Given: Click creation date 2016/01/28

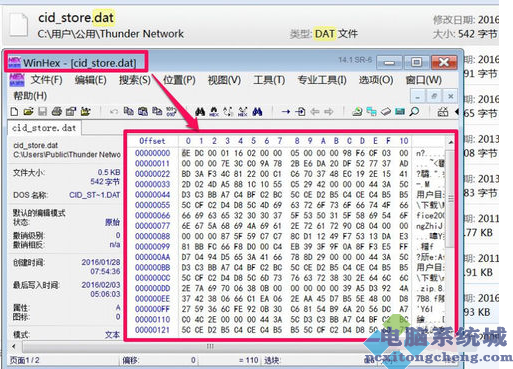Looking at the screenshot, I should [101, 262].
